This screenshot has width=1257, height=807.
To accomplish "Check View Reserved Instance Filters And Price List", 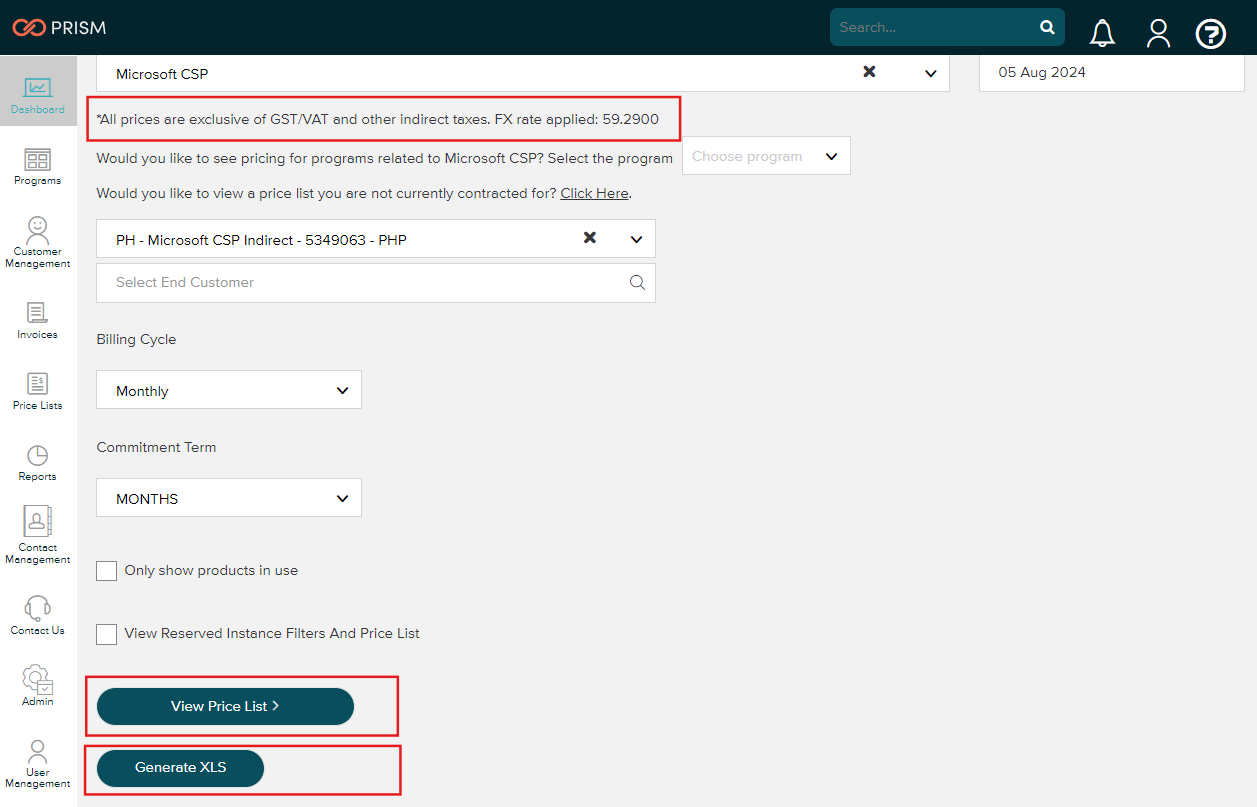I will (x=106, y=634).
